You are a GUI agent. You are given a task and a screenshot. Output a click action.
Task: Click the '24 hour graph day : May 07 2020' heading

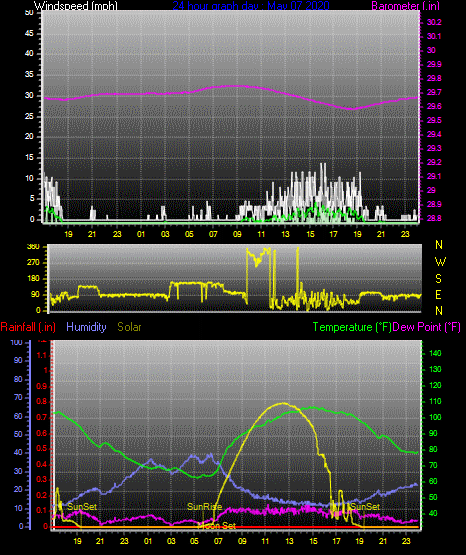(x=251, y=6)
